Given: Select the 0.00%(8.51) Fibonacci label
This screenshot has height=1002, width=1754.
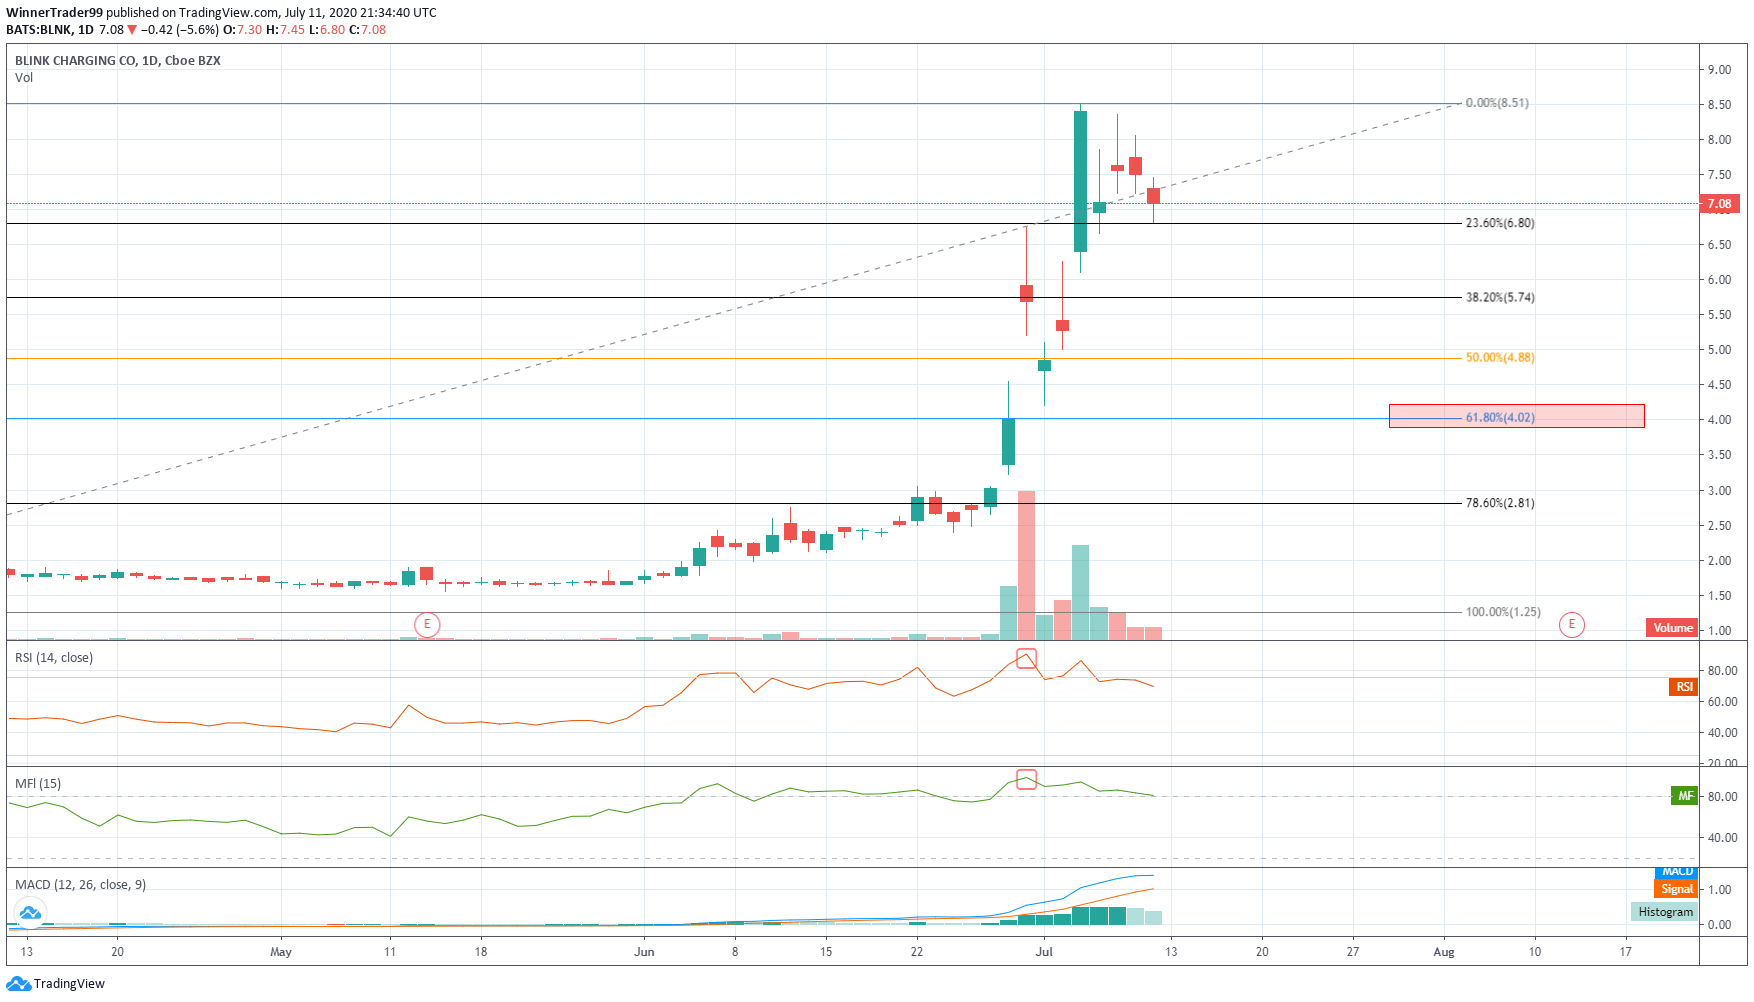Looking at the screenshot, I should coord(1497,103).
